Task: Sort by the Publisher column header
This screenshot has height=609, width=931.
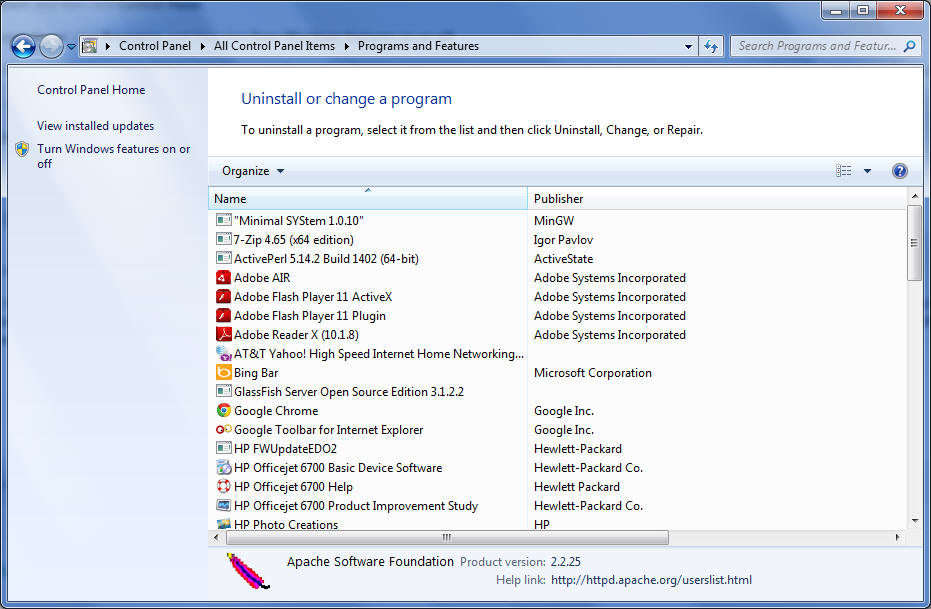Action: pyautogui.click(x=717, y=198)
